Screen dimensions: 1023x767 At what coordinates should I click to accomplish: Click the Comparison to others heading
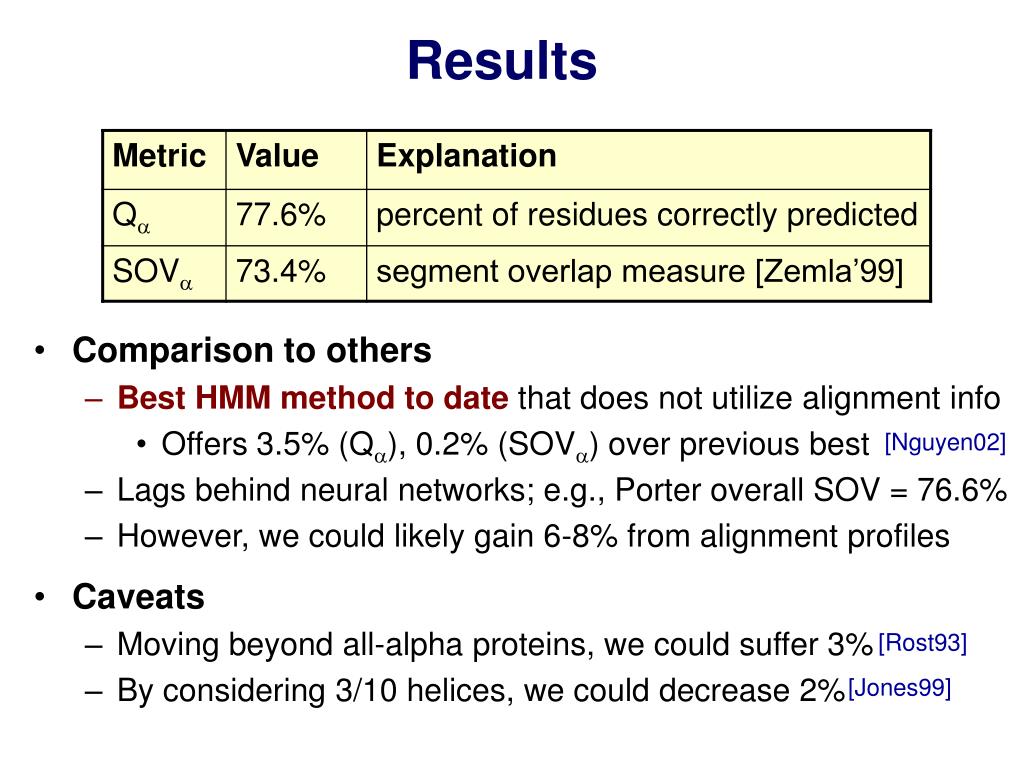click(x=252, y=351)
